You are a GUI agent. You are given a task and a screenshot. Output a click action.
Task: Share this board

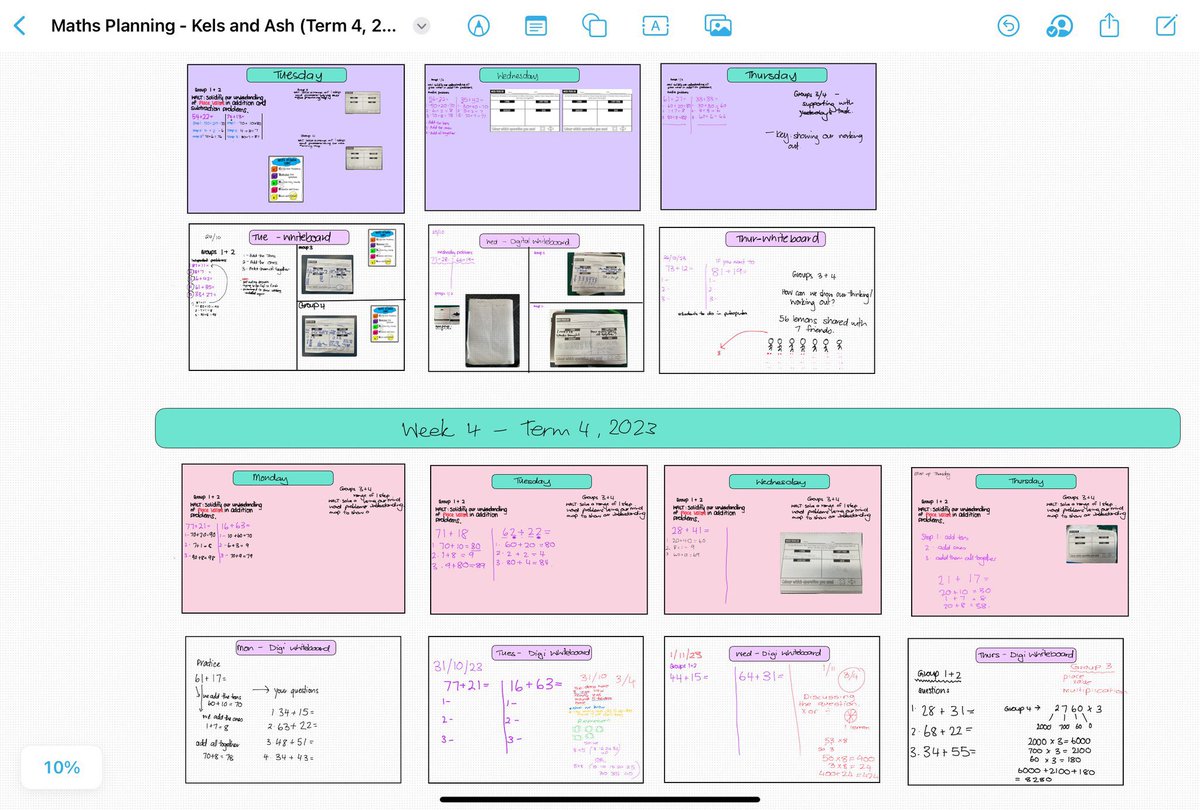(1109, 26)
